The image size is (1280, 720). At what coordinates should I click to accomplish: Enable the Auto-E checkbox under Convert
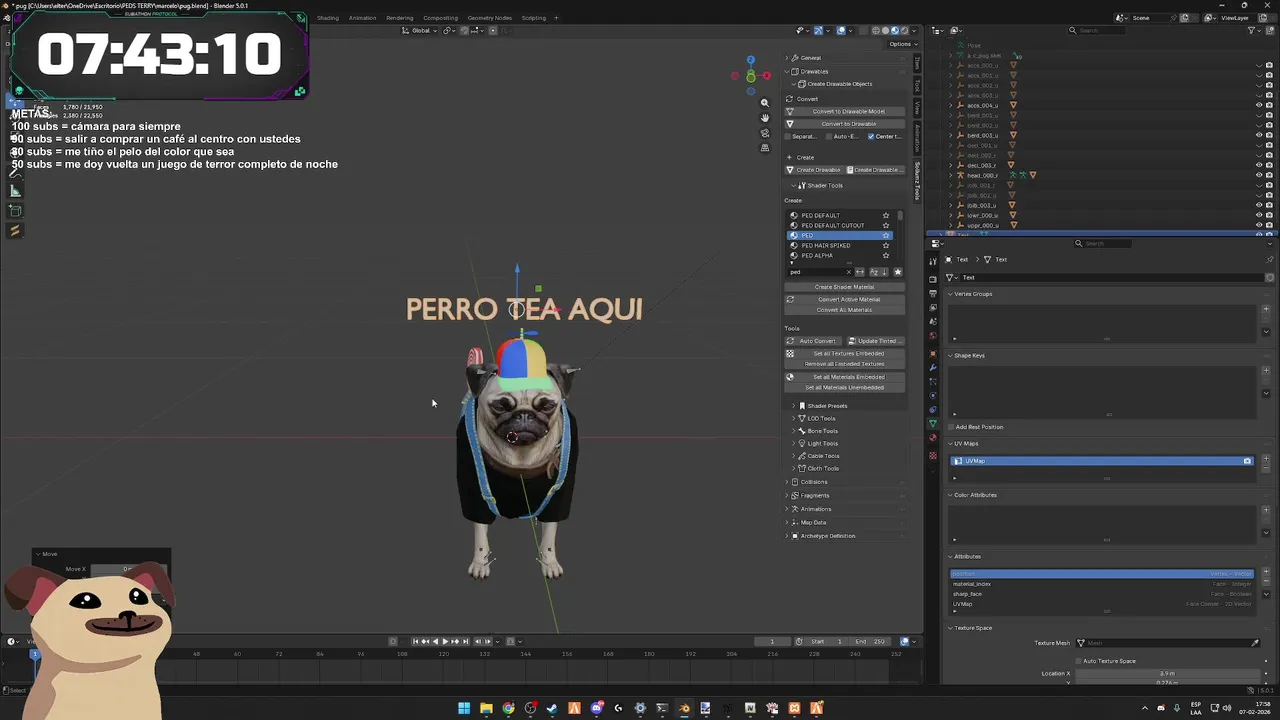829,136
